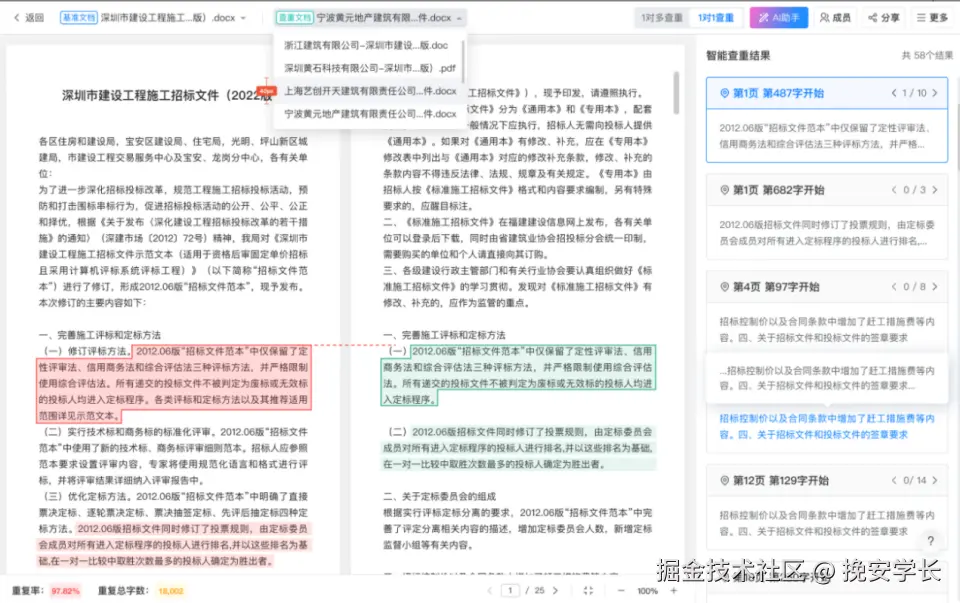Image resolution: width=960 pixels, height=603 pixels.
Task: Click the 分享 share button
Action: point(883,18)
